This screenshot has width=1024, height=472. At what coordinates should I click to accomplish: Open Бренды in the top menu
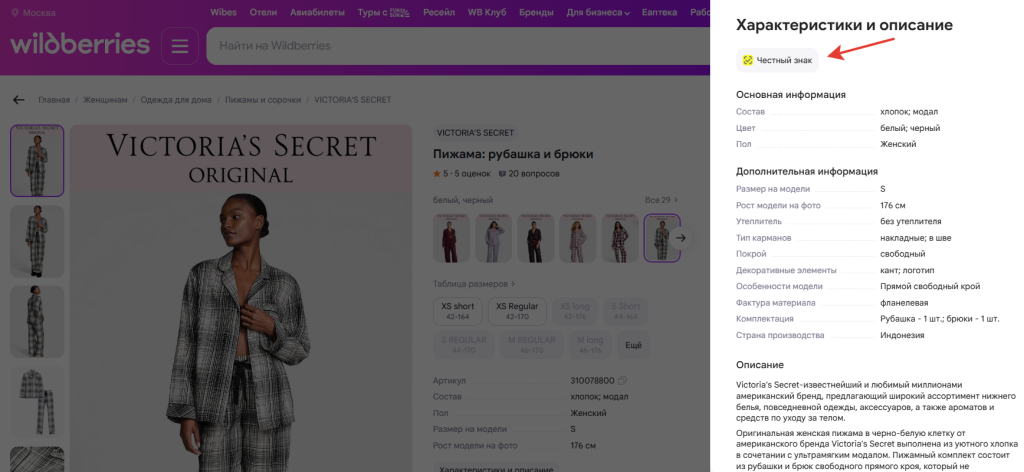536,12
